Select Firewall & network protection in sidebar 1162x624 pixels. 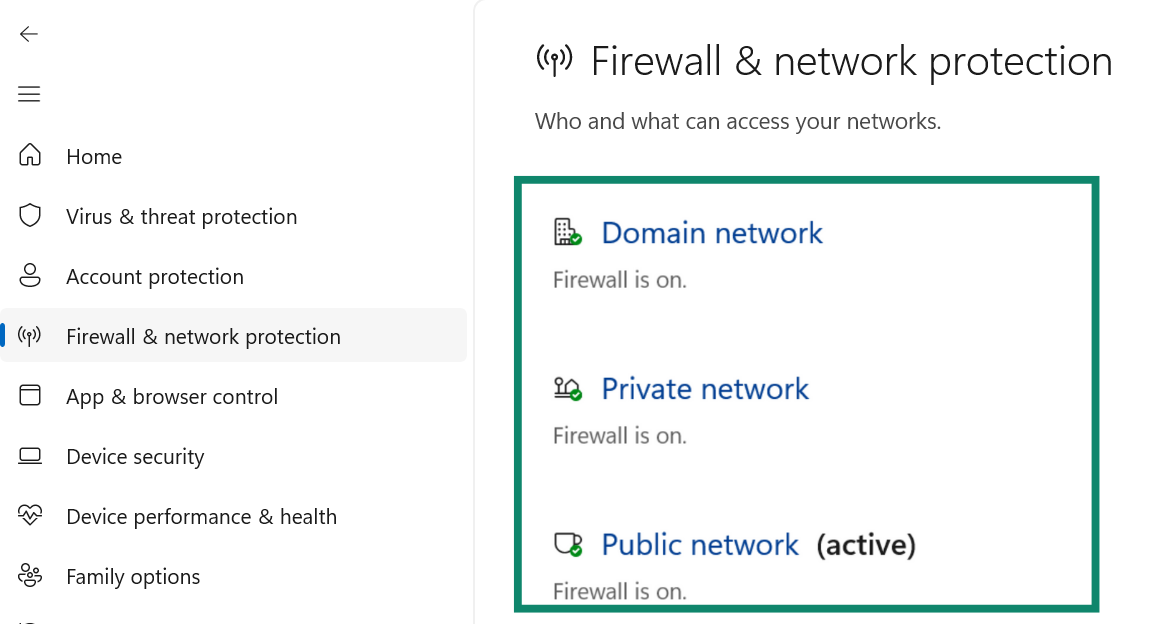point(203,336)
